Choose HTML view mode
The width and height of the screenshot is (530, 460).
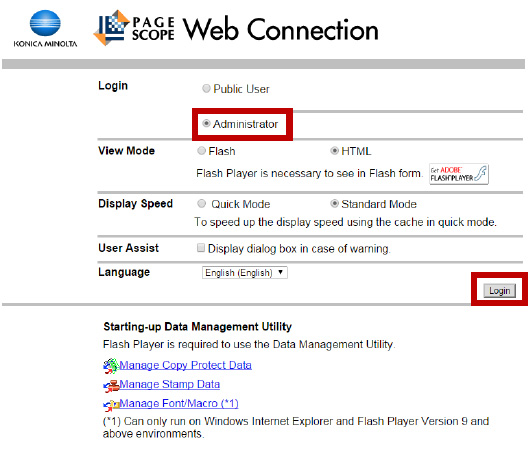[334, 150]
